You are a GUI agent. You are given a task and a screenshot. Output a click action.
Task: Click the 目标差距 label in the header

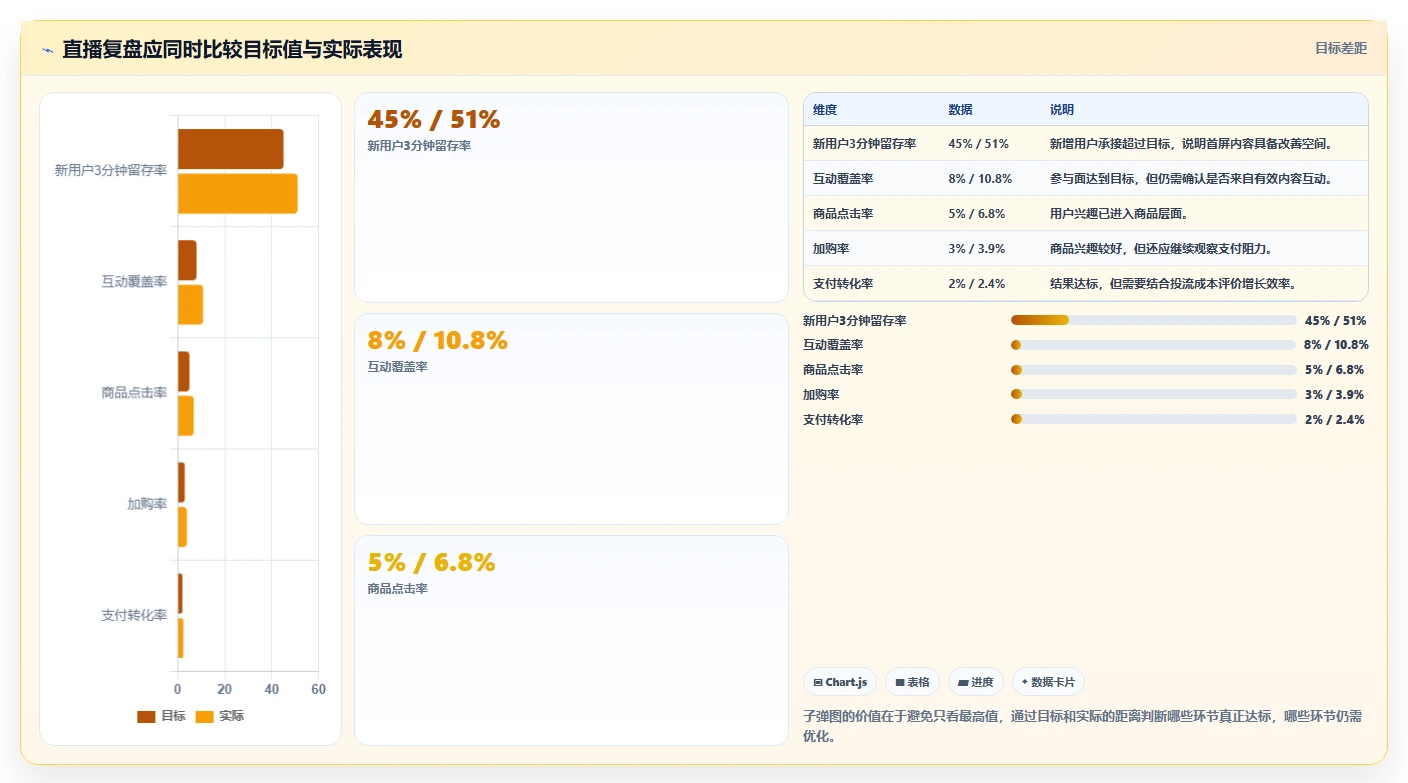pos(1340,48)
